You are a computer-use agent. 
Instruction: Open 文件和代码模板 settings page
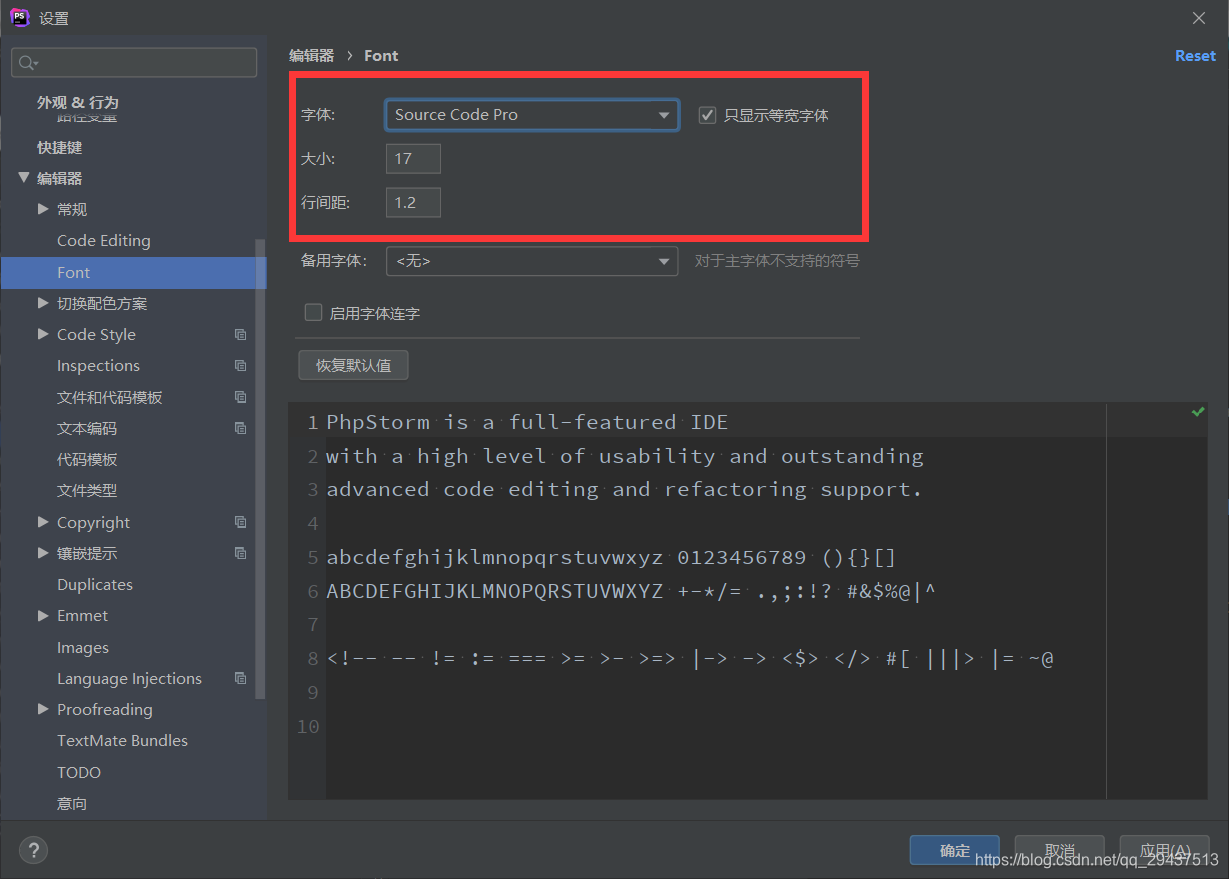pos(109,397)
